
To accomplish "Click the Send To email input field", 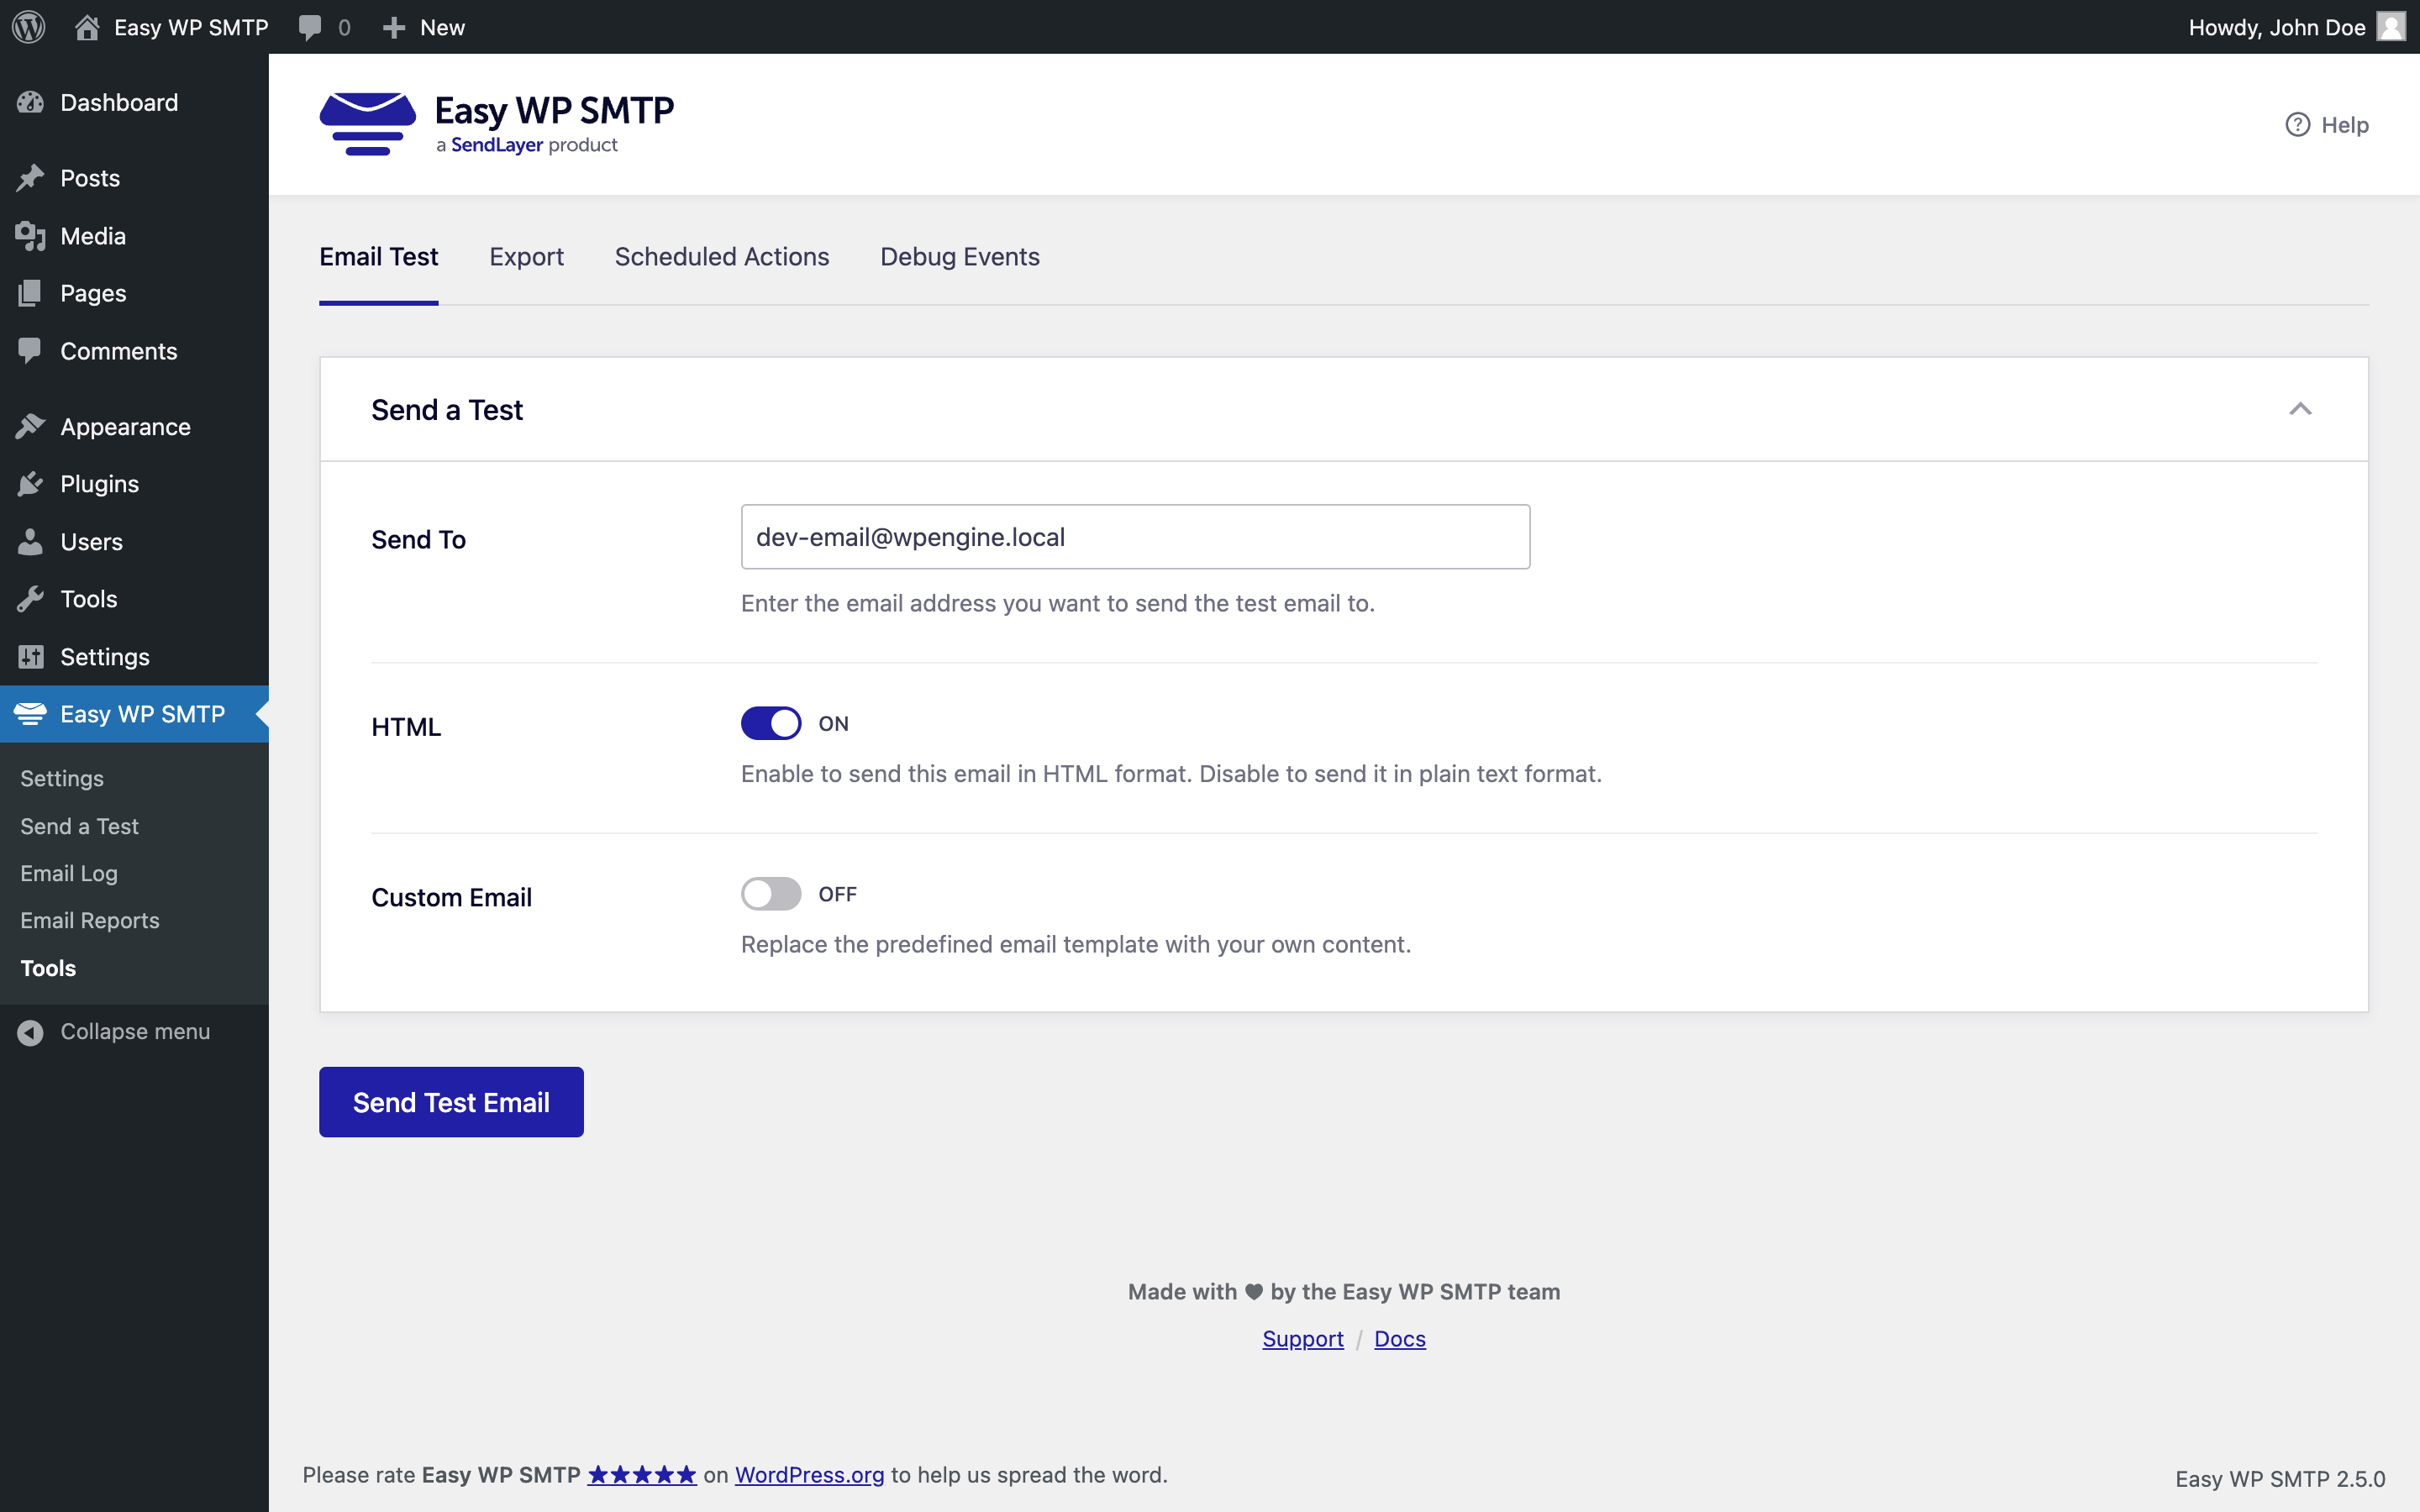I will (1135, 537).
